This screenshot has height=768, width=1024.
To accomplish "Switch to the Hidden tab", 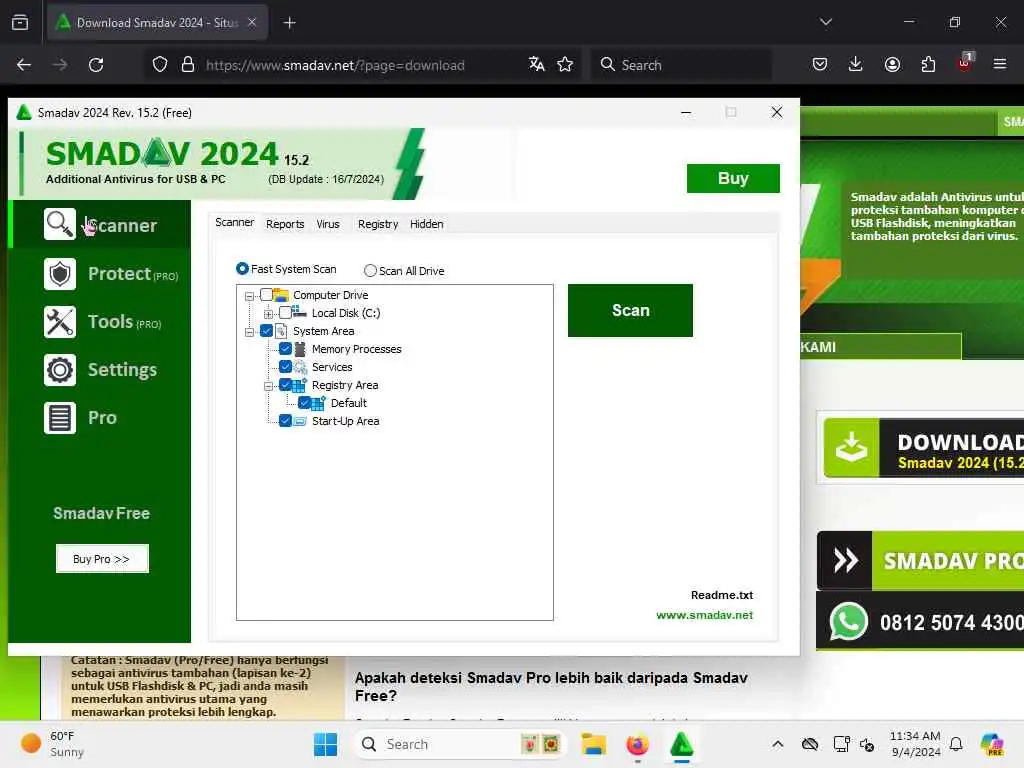I will click(426, 224).
